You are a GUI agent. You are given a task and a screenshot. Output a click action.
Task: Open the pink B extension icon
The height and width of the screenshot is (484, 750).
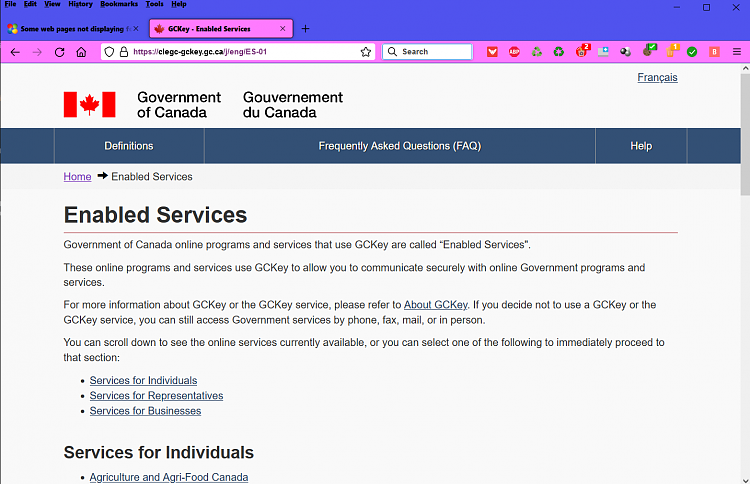[x=714, y=52]
